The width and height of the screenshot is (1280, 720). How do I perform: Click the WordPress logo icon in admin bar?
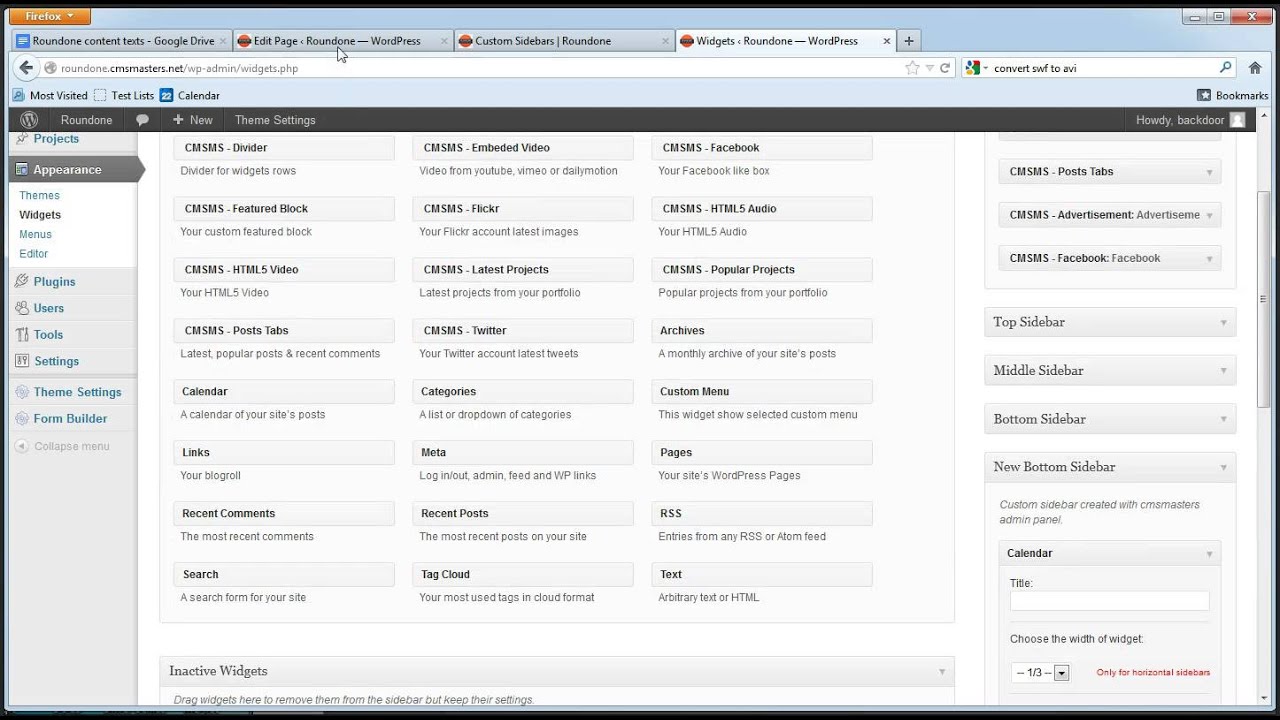pos(29,119)
